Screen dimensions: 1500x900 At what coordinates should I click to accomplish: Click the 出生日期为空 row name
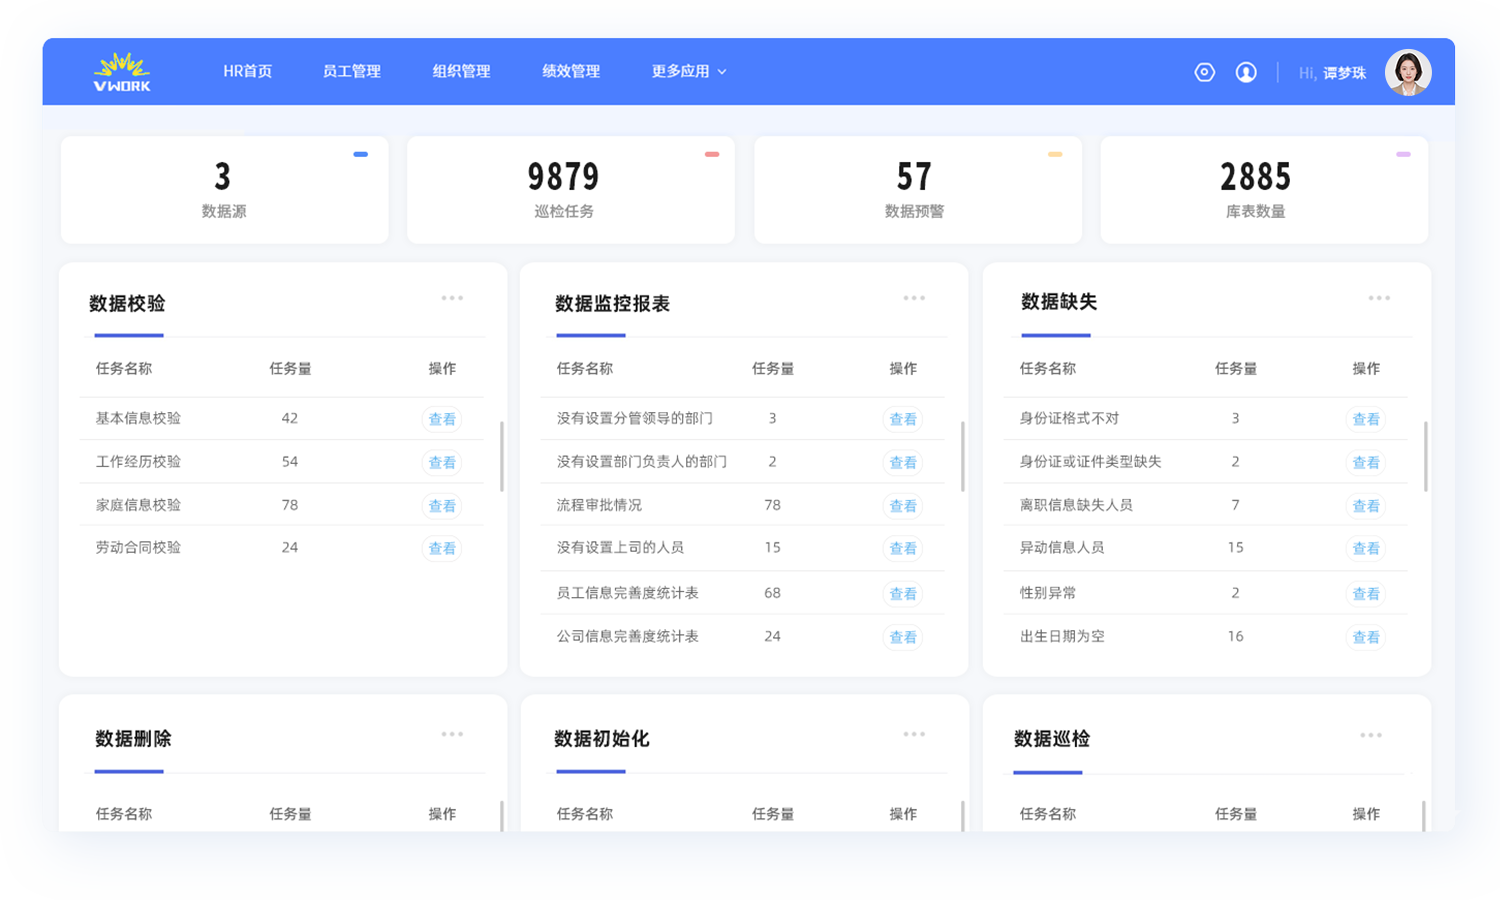coord(1062,637)
